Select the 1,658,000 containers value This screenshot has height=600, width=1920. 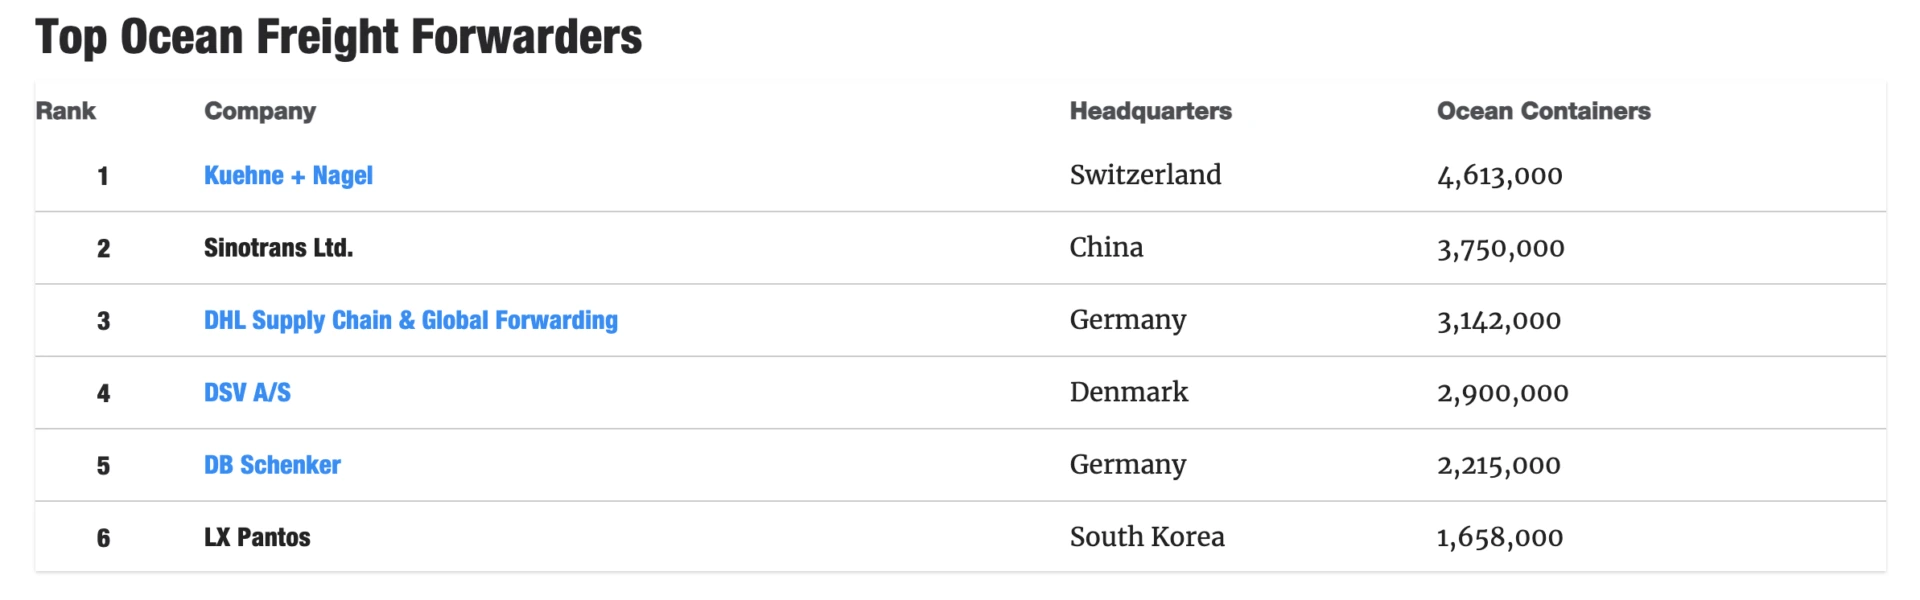point(1499,538)
